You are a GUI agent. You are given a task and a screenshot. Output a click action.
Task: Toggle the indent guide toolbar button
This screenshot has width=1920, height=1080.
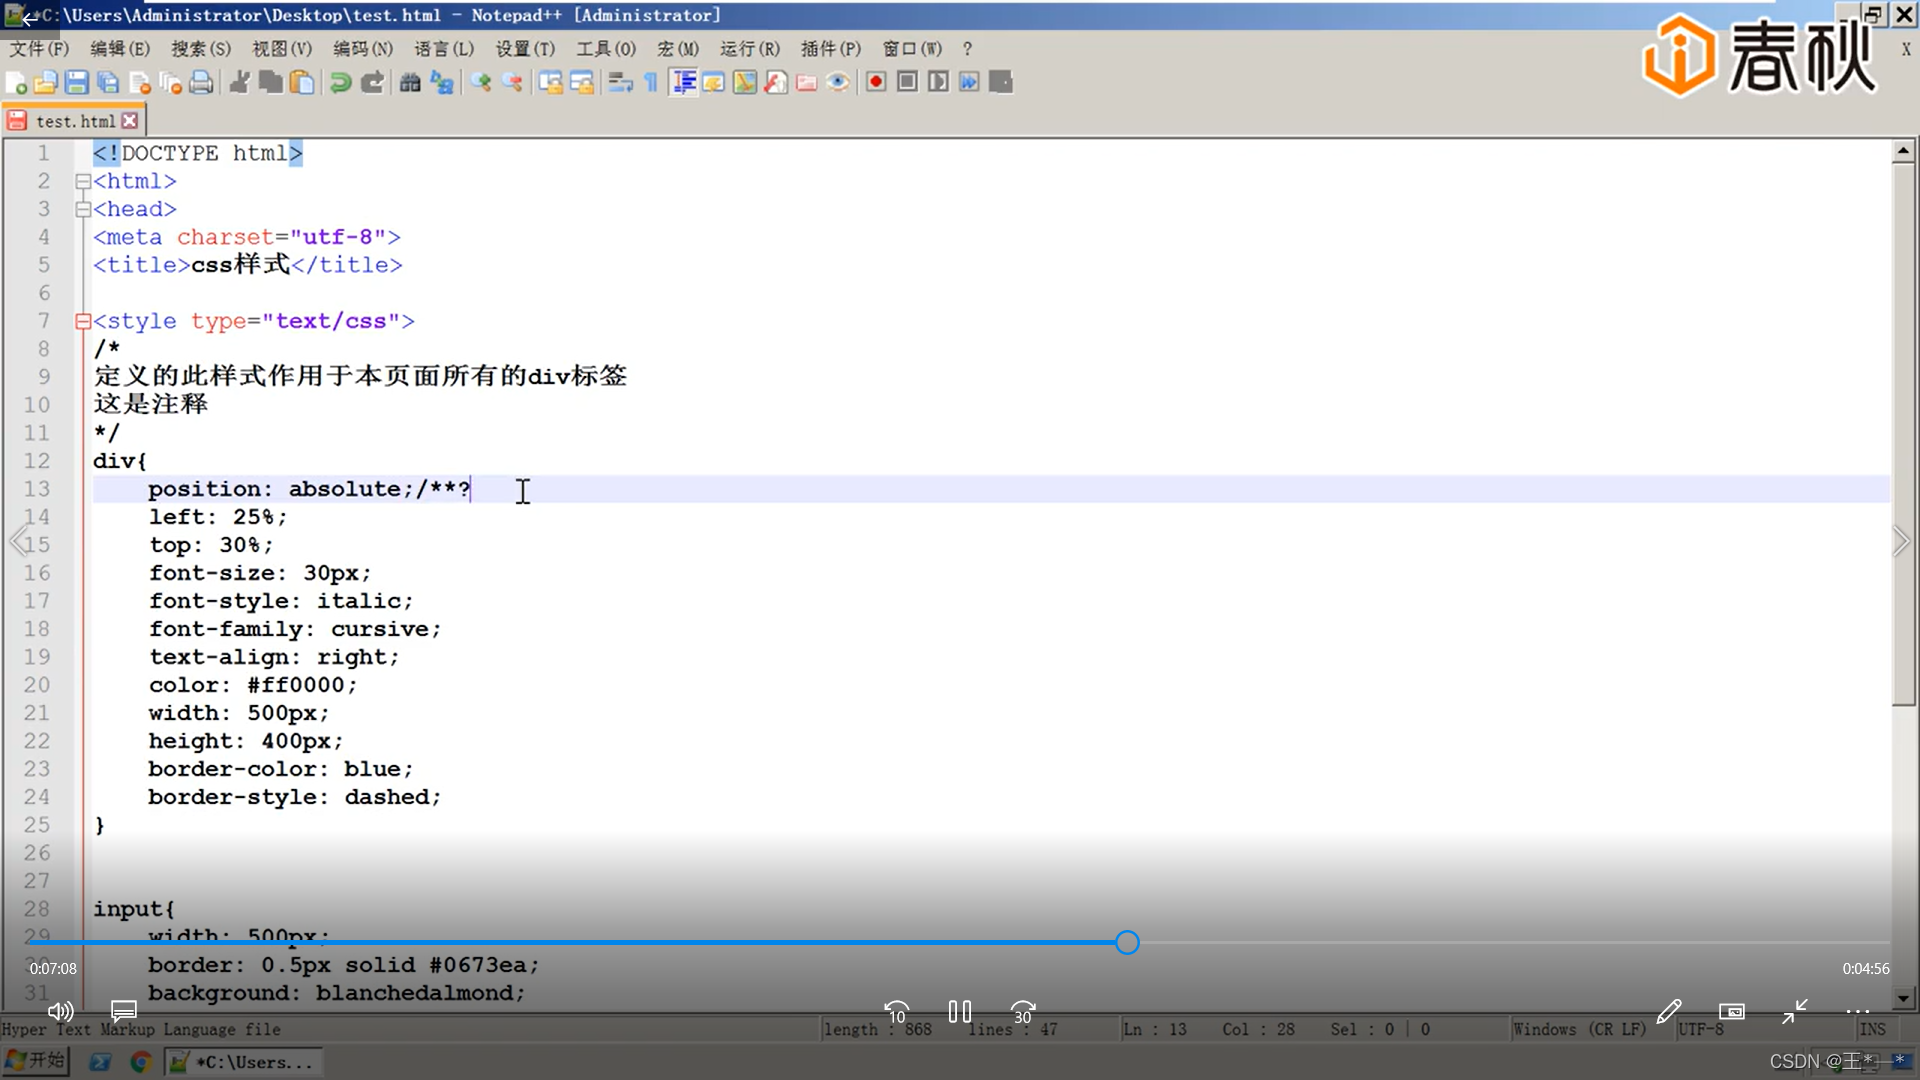tap(684, 83)
